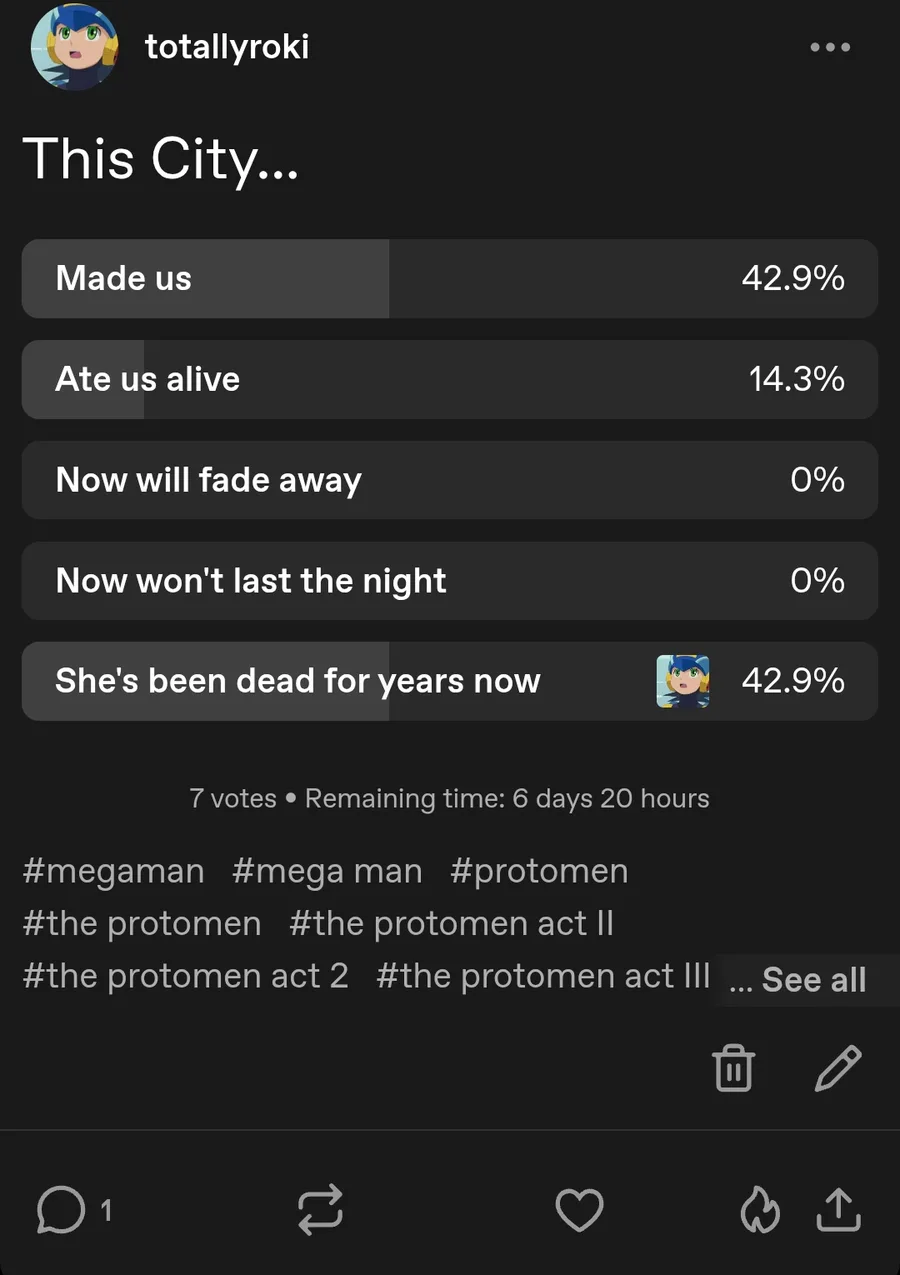Screen dimensions: 900x1275
Task: Open the #the protomen act II tag
Action: 451,923
